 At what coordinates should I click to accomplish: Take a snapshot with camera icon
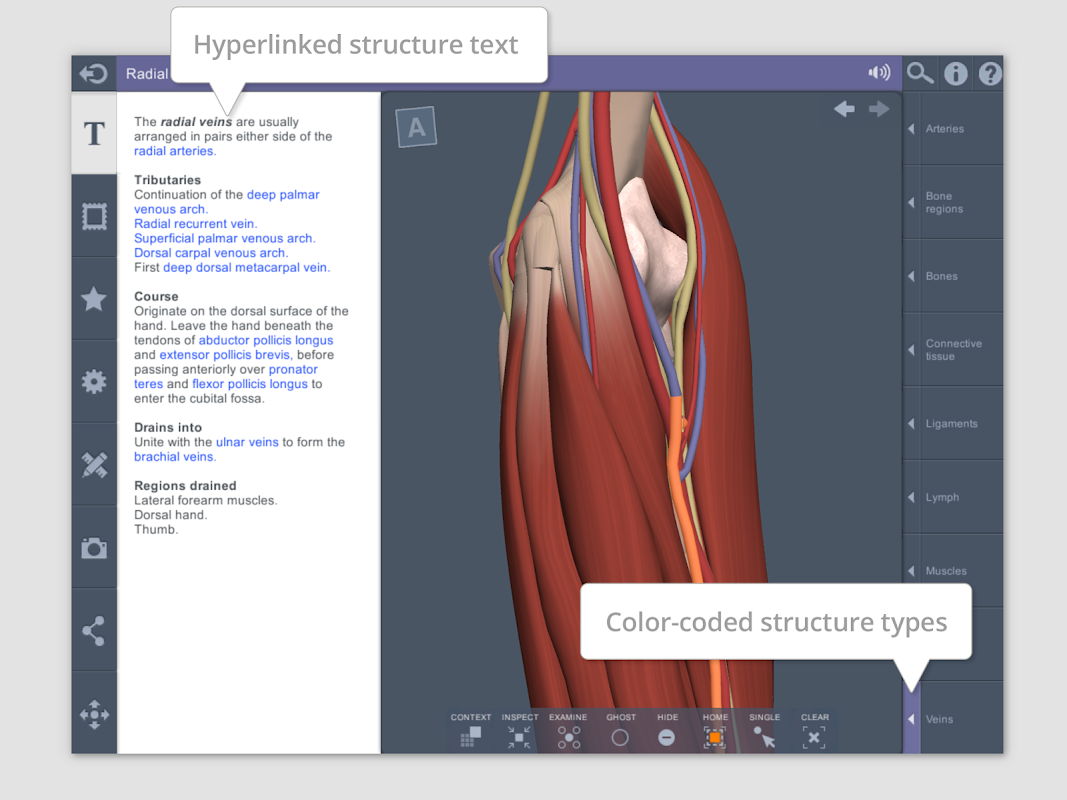coord(94,547)
